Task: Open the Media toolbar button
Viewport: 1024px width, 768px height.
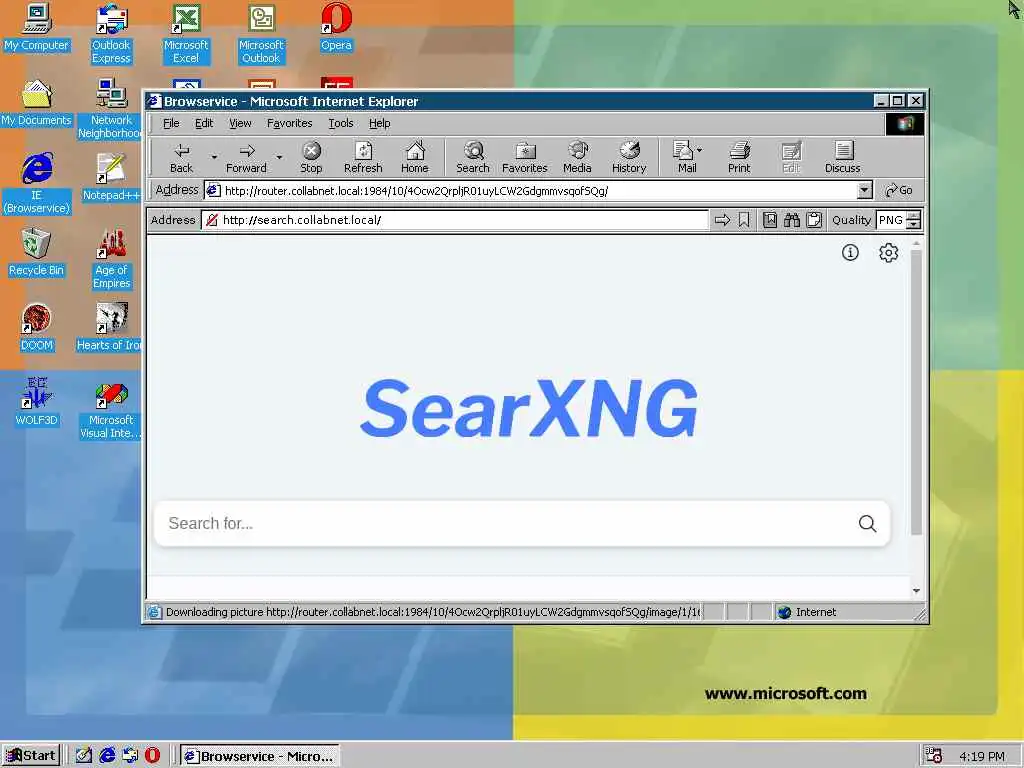Action: click(577, 157)
